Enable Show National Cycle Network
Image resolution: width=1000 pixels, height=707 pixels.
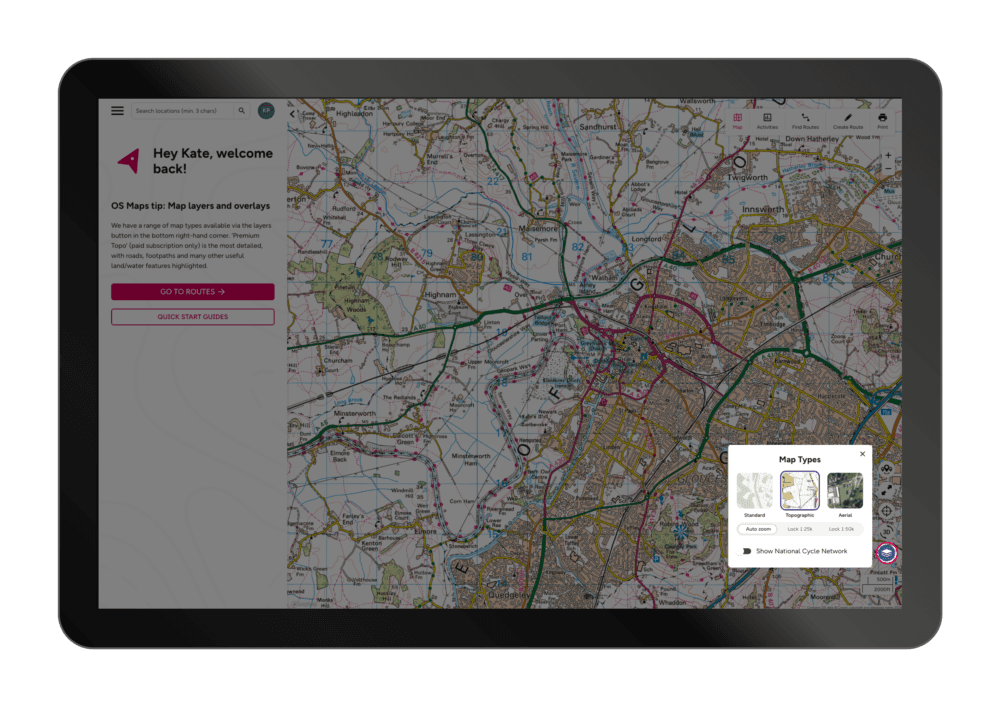(745, 549)
